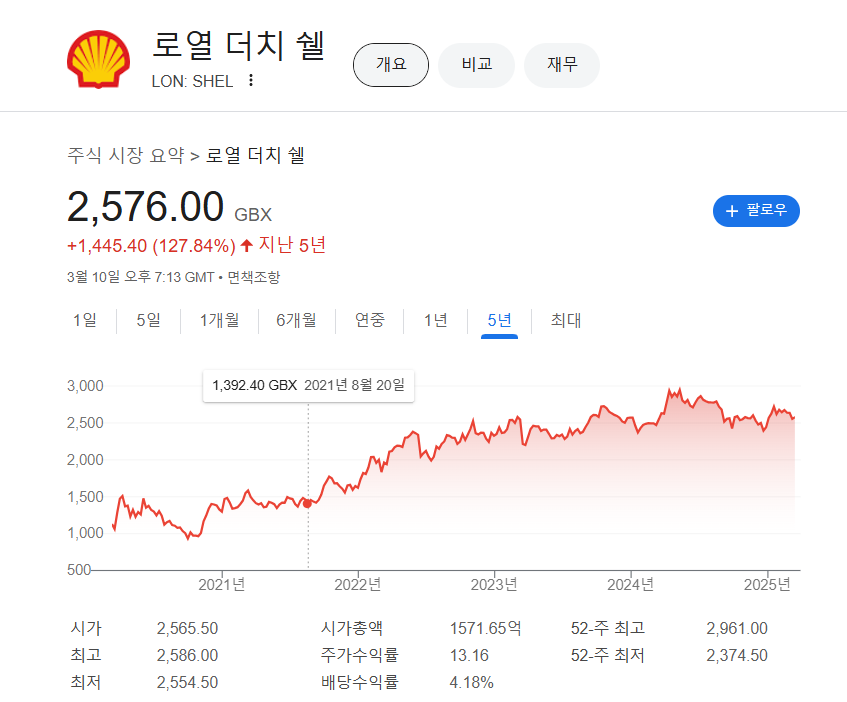Click the 면책조항 disclaimer link
The width and height of the screenshot is (847, 702).
[254, 278]
